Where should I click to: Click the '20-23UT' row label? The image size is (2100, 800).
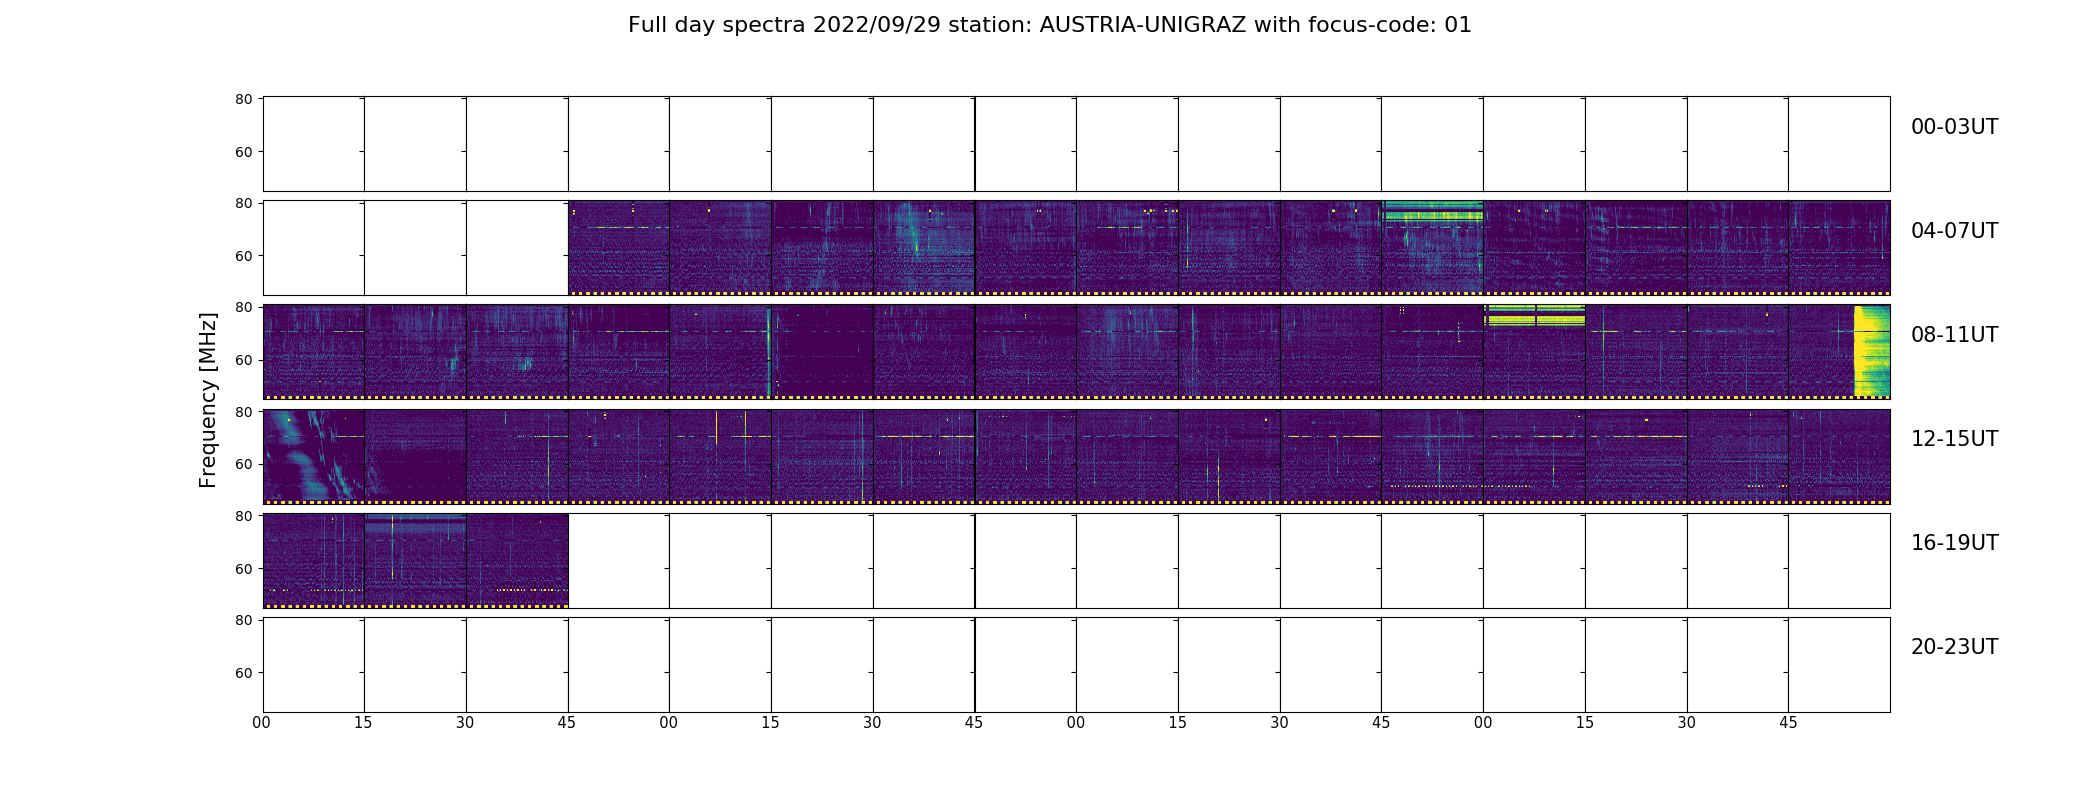1954,647
